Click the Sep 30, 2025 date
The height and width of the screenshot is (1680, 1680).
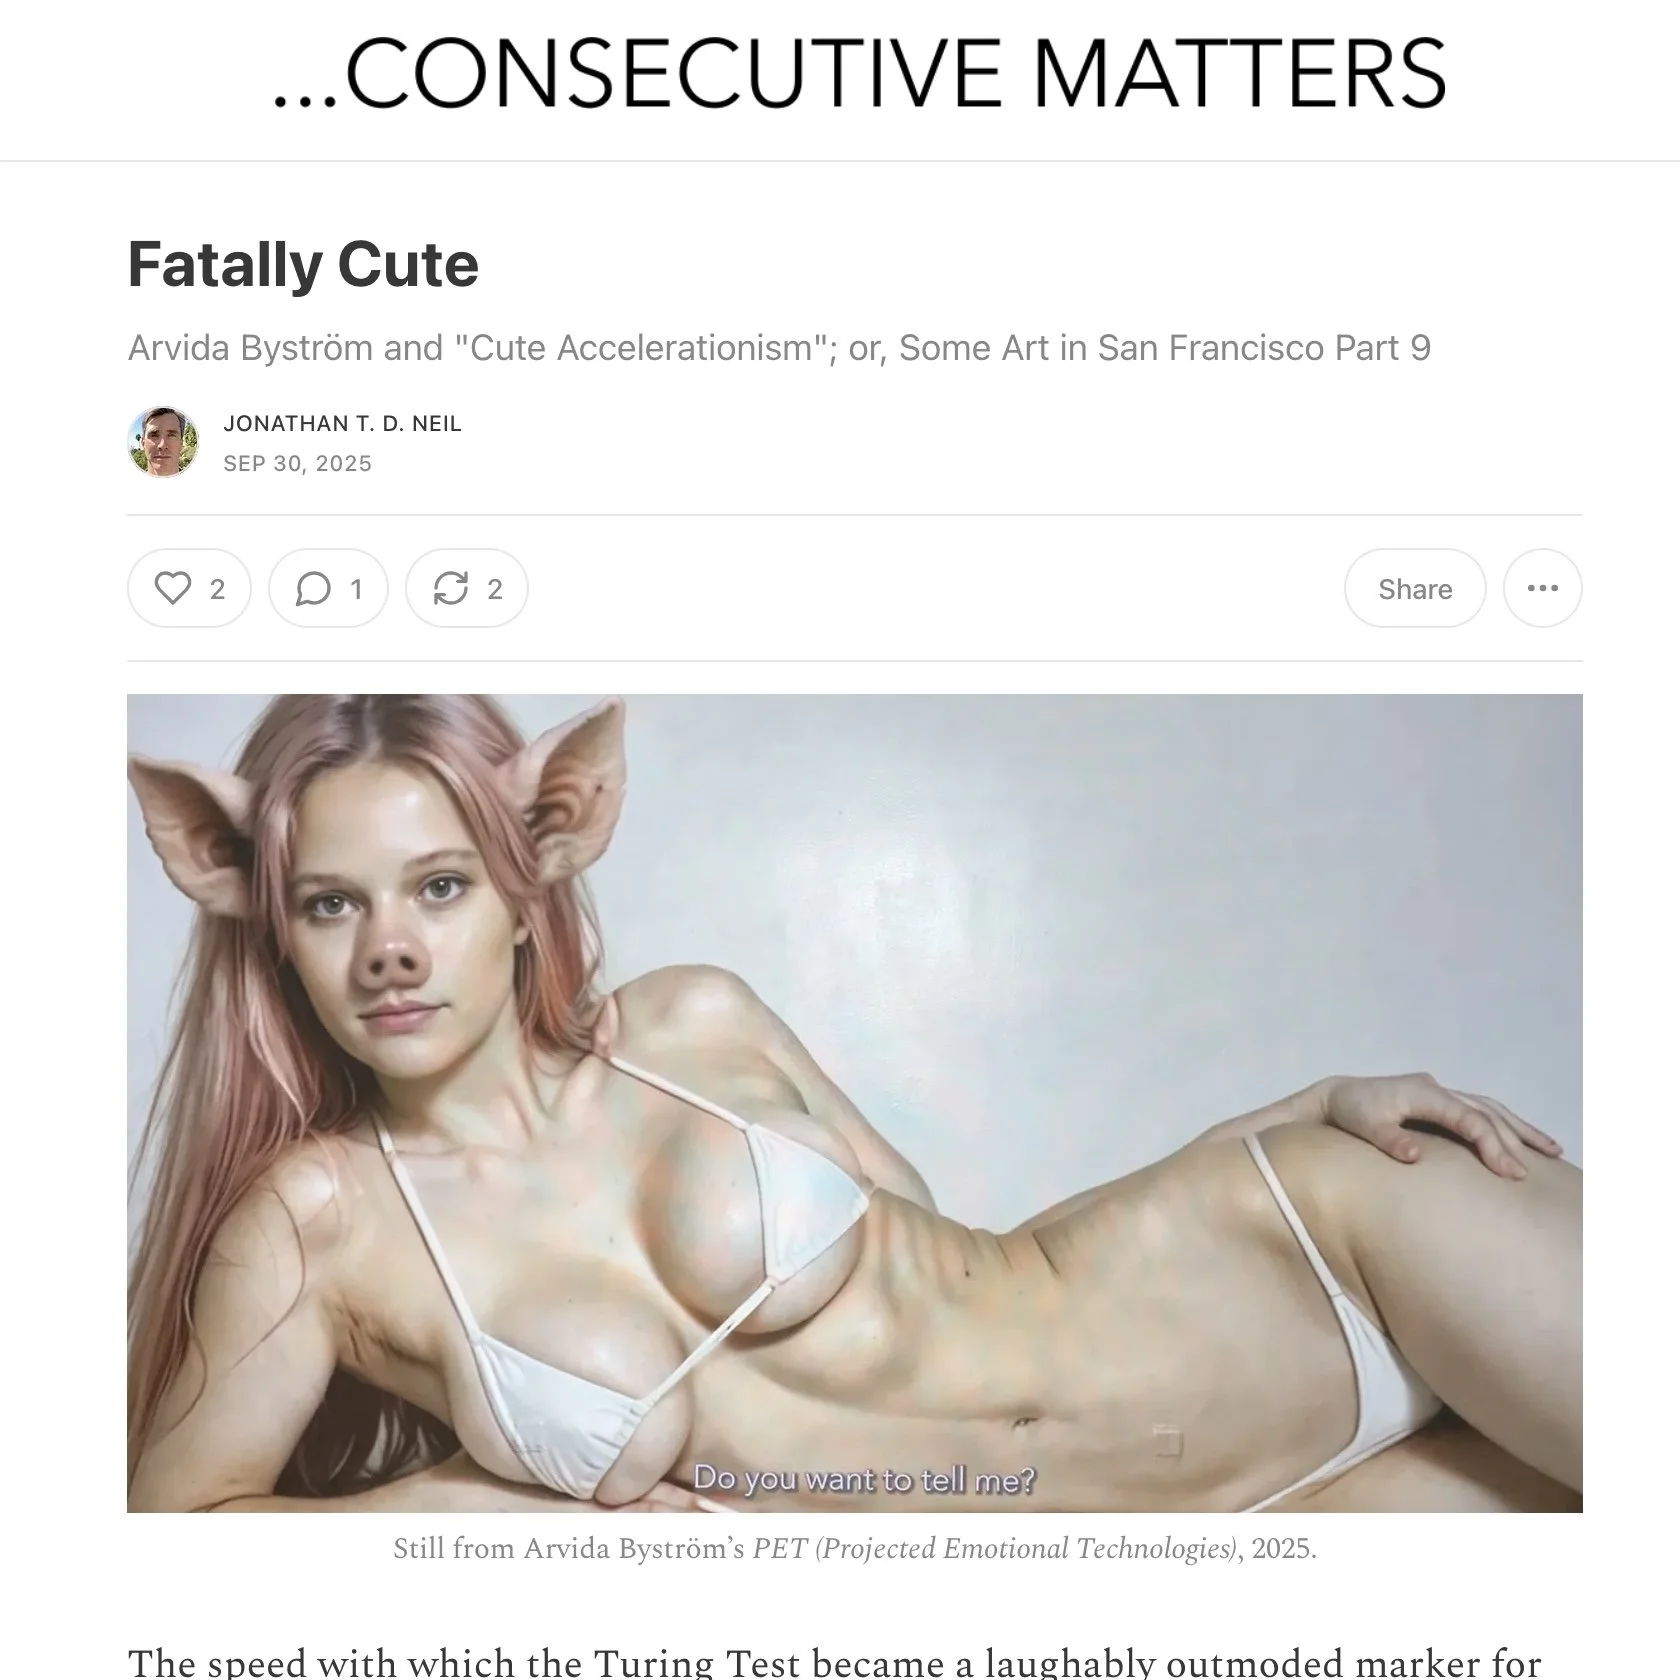click(298, 464)
